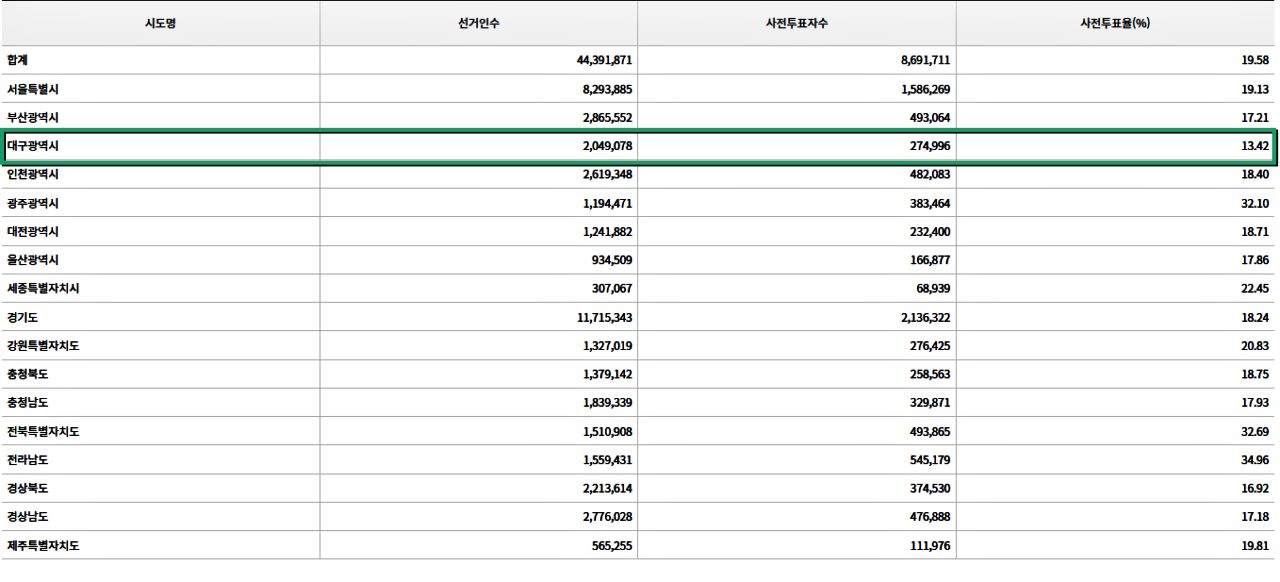Click the 선거인수 column header

click(x=478, y=23)
